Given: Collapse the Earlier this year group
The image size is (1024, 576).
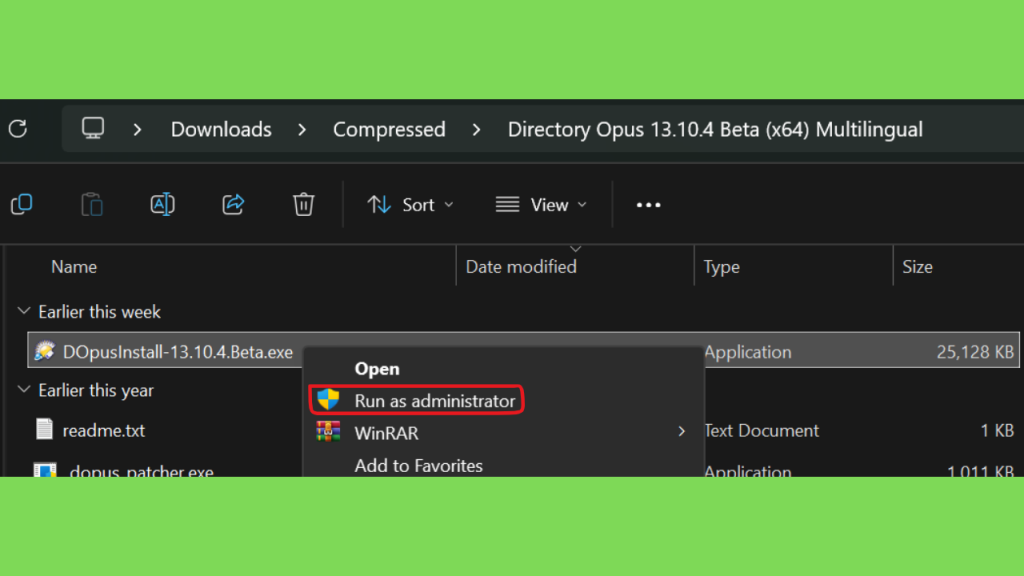Looking at the screenshot, I should 24,389.
